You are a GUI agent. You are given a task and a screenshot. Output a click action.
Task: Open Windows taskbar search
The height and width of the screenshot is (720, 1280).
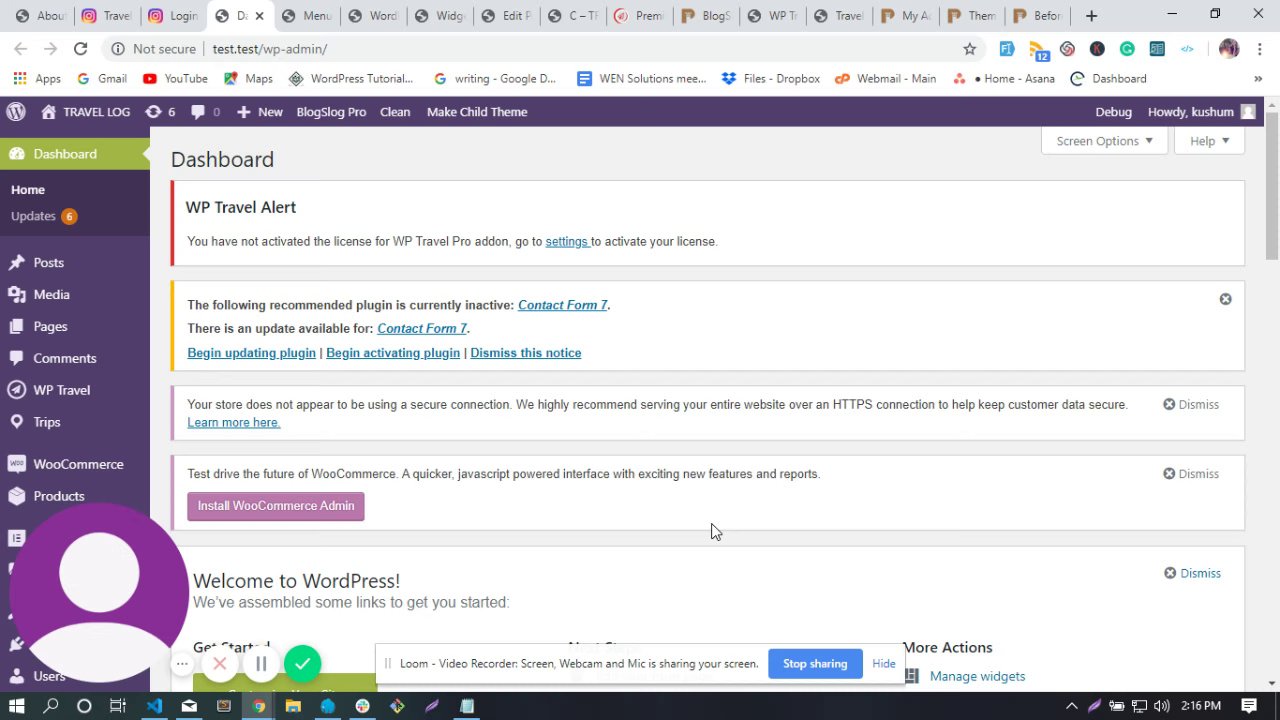51,706
